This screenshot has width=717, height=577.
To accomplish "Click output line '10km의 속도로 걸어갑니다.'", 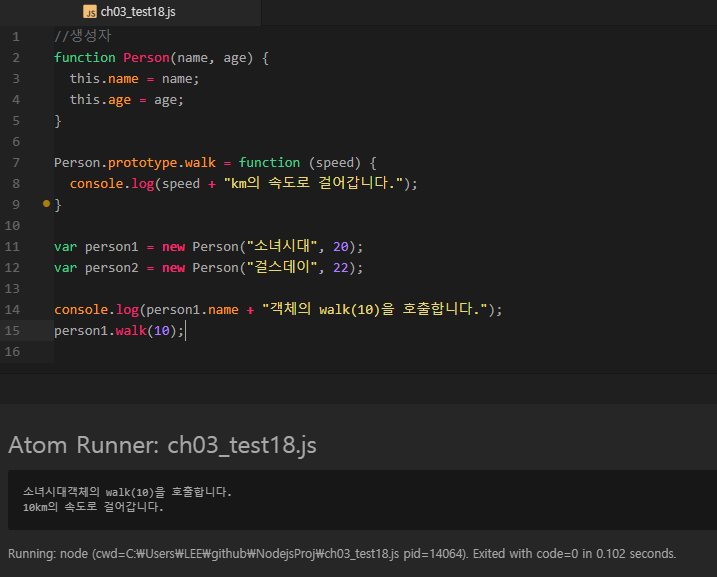I will [93, 507].
